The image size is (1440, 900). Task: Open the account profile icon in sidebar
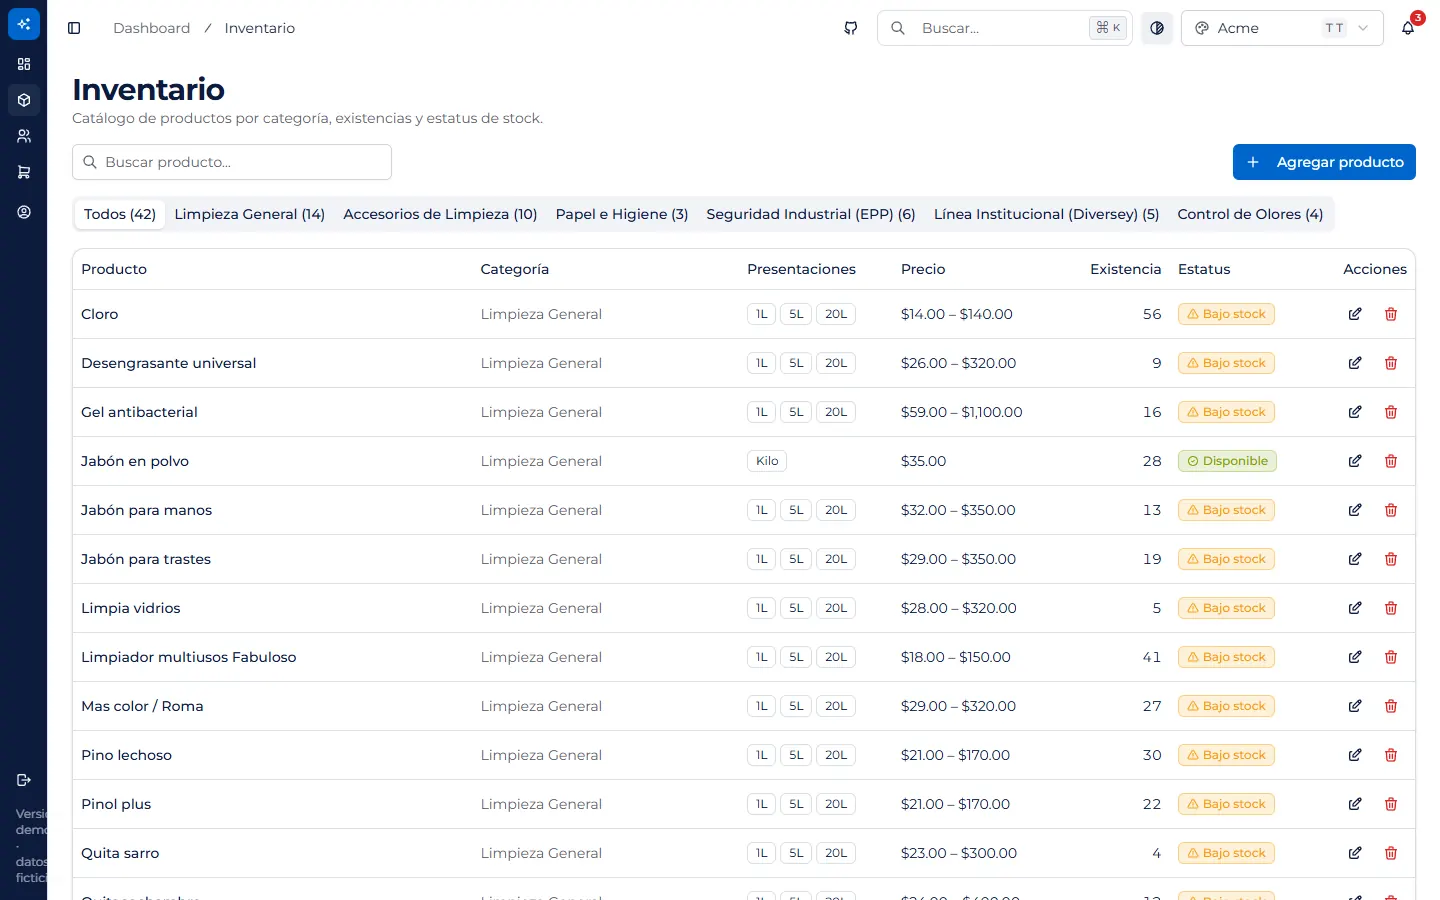(x=24, y=212)
